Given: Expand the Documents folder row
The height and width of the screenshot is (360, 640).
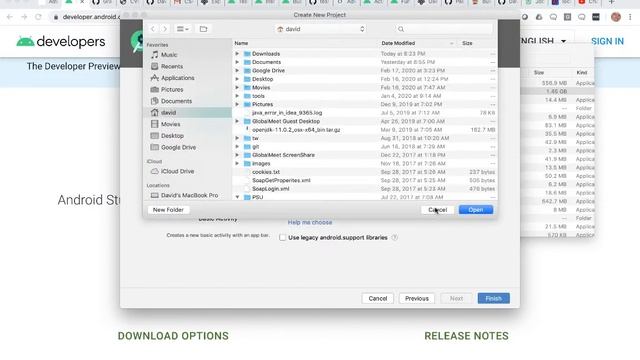Looking at the screenshot, I should coord(237,62).
